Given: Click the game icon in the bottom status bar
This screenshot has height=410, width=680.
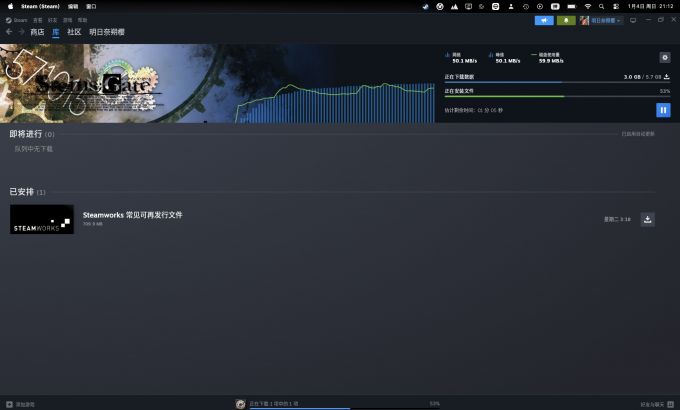Looking at the screenshot, I should (x=240, y=404).
